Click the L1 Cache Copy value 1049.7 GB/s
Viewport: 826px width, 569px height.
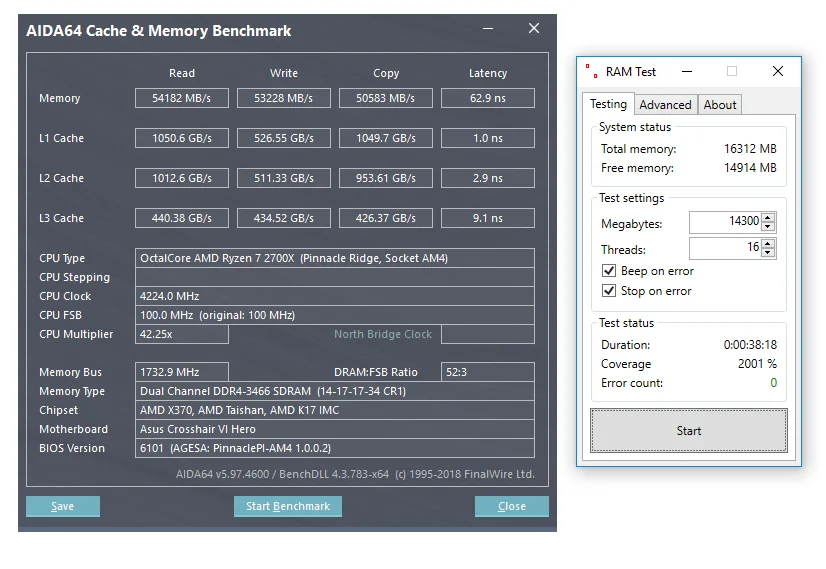click(x=386, y=138)
